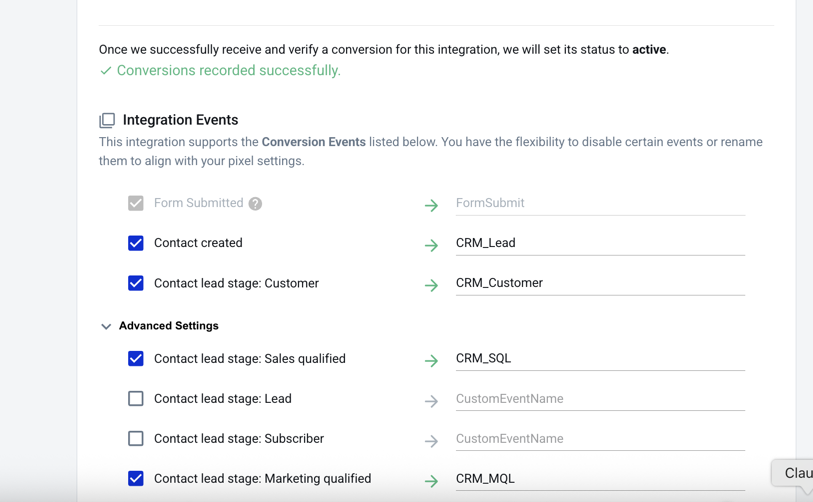Collapse the Advanced Settings section
The height and width of the screenshot is (502, 813).
[x=106, y=326]
